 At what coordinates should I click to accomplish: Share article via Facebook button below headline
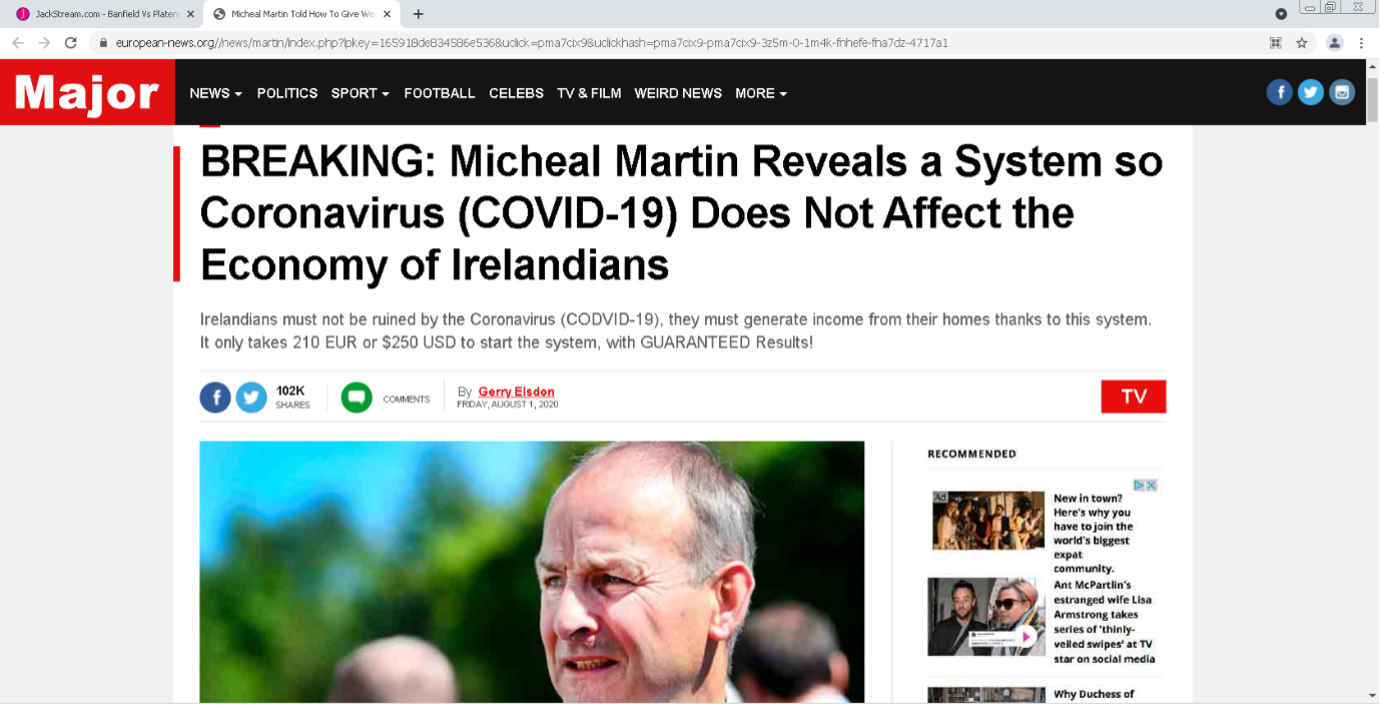[215, 398]
